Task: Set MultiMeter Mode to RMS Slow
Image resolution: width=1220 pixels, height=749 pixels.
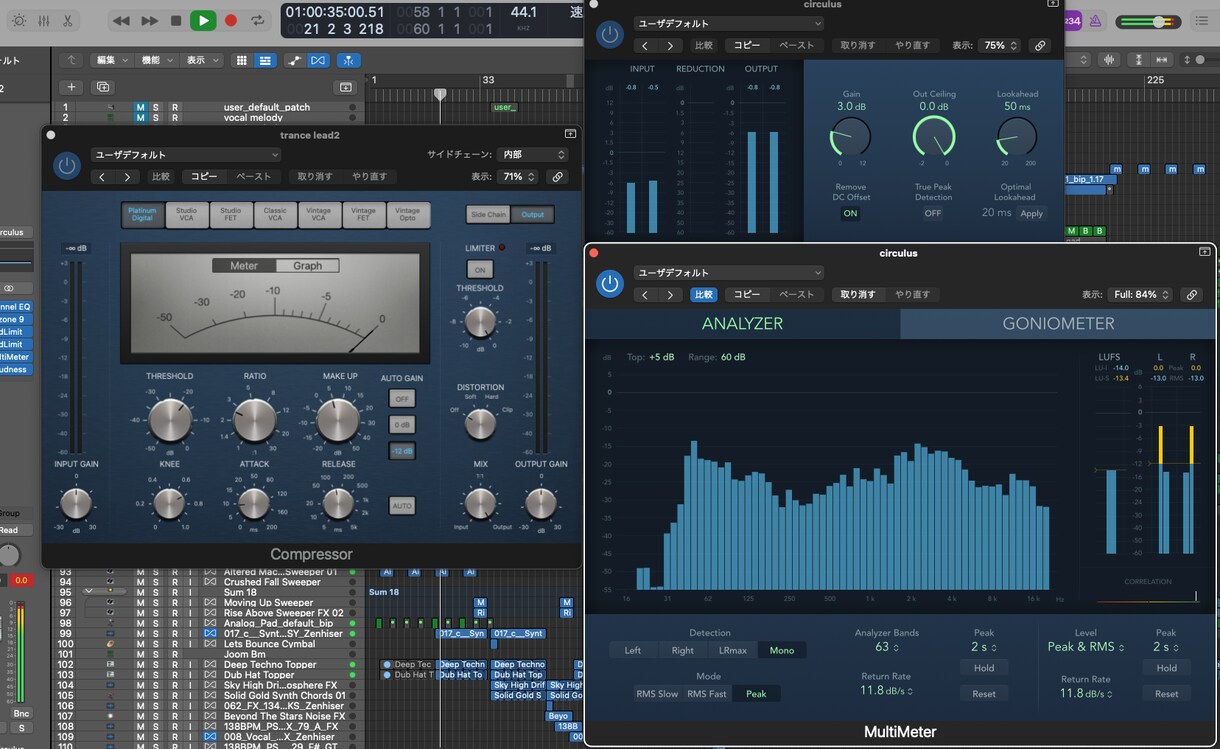Action: pyautogui.click(x=657, y=693)
